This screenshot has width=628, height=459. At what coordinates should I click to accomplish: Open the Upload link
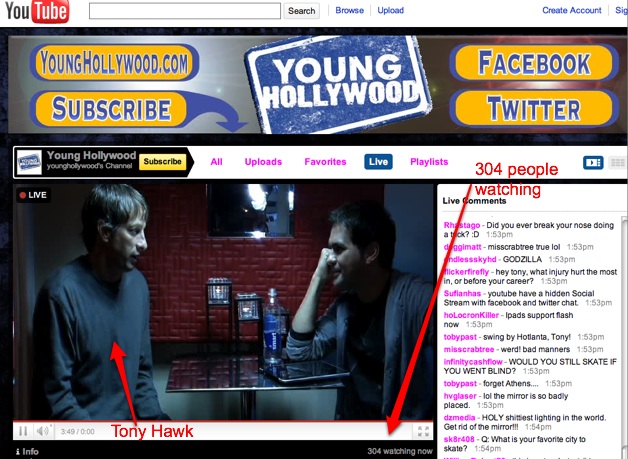pos(390,10)
